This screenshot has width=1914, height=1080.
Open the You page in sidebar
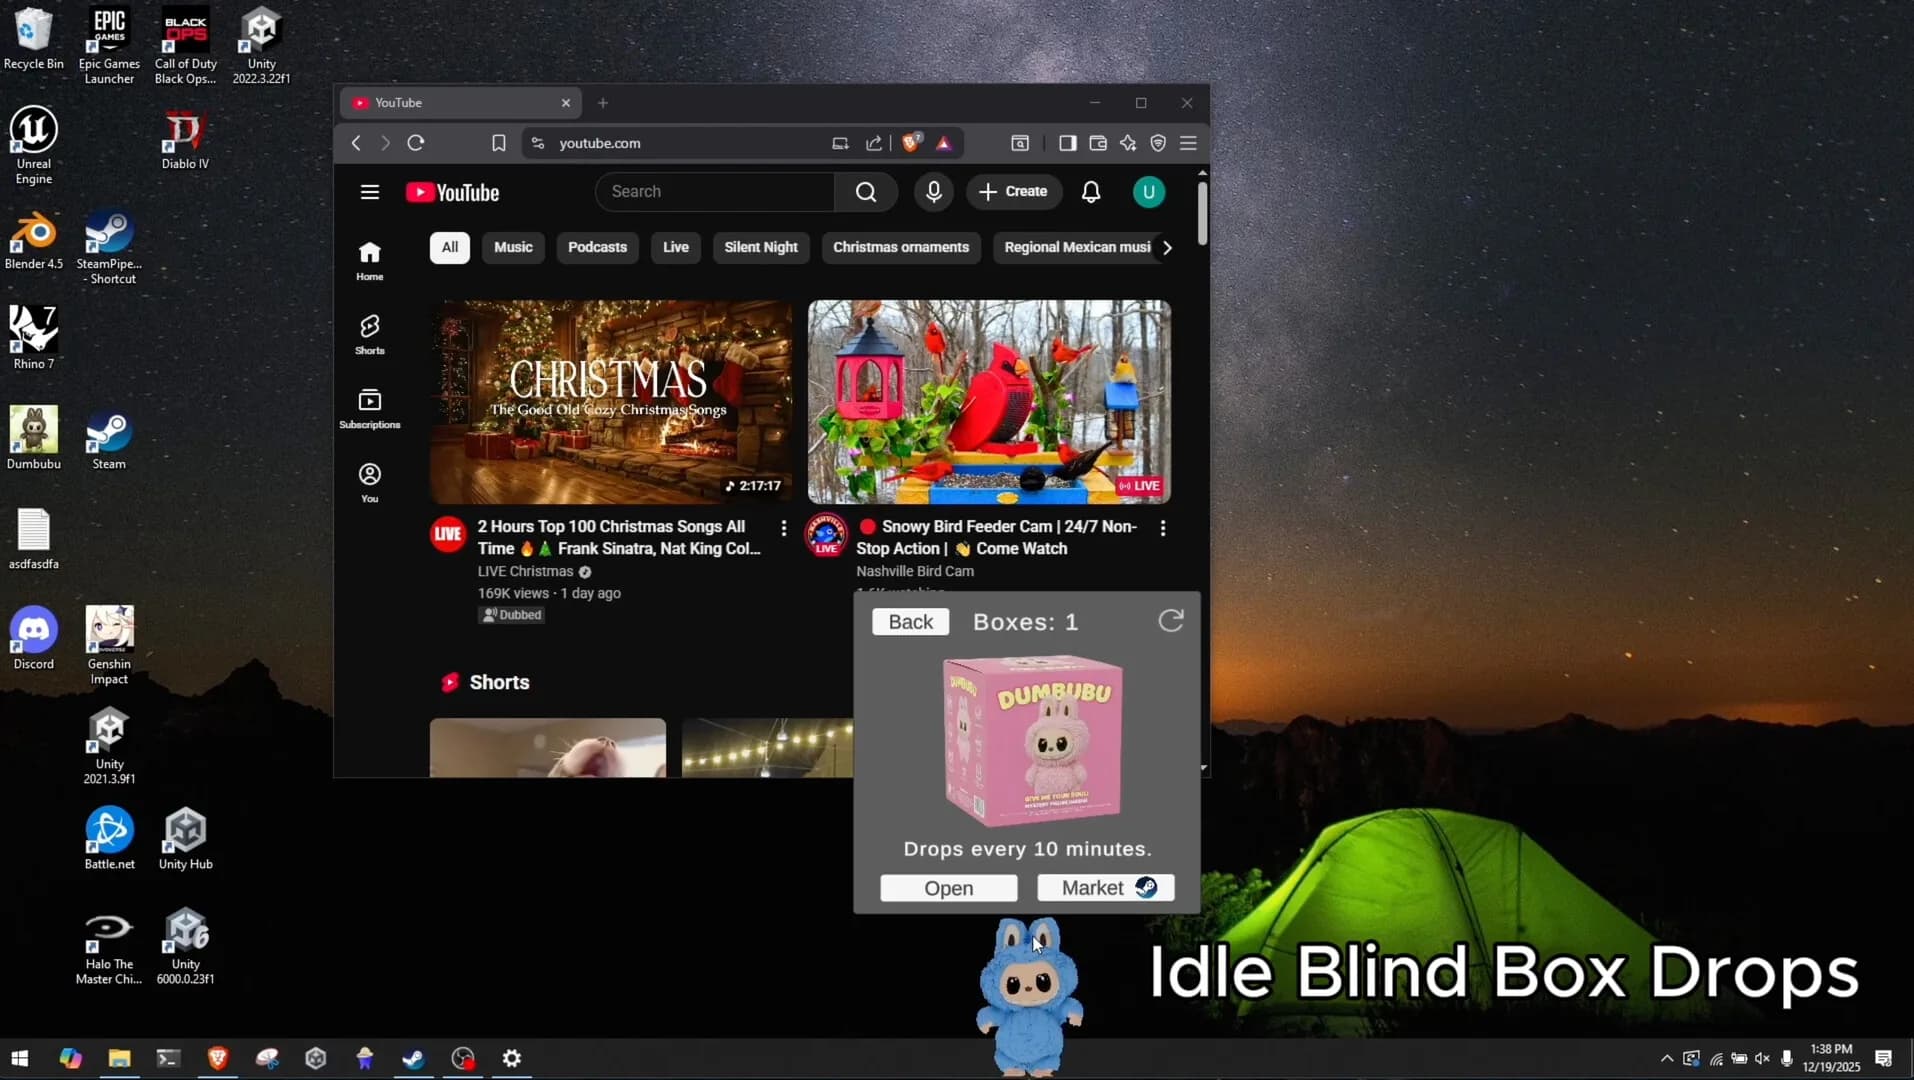tap(370, 483)
